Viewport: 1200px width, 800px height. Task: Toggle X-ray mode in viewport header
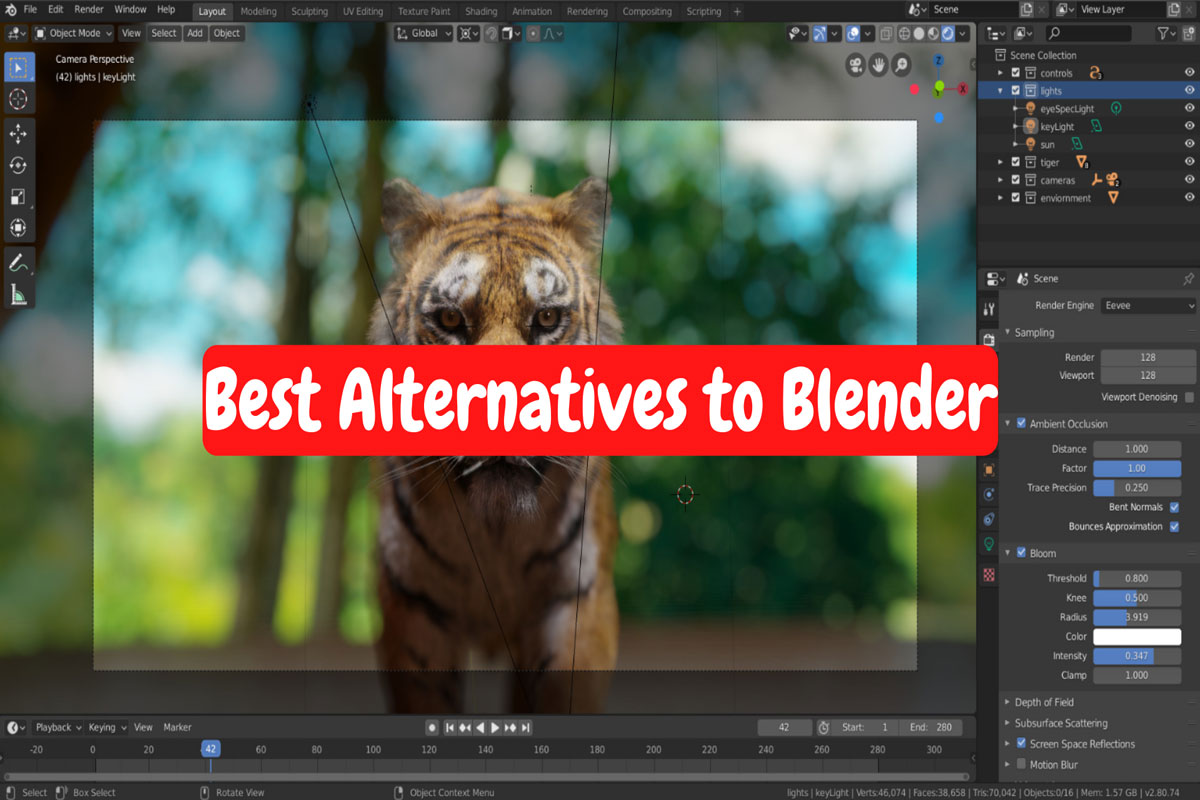click(x=884, y=33)
